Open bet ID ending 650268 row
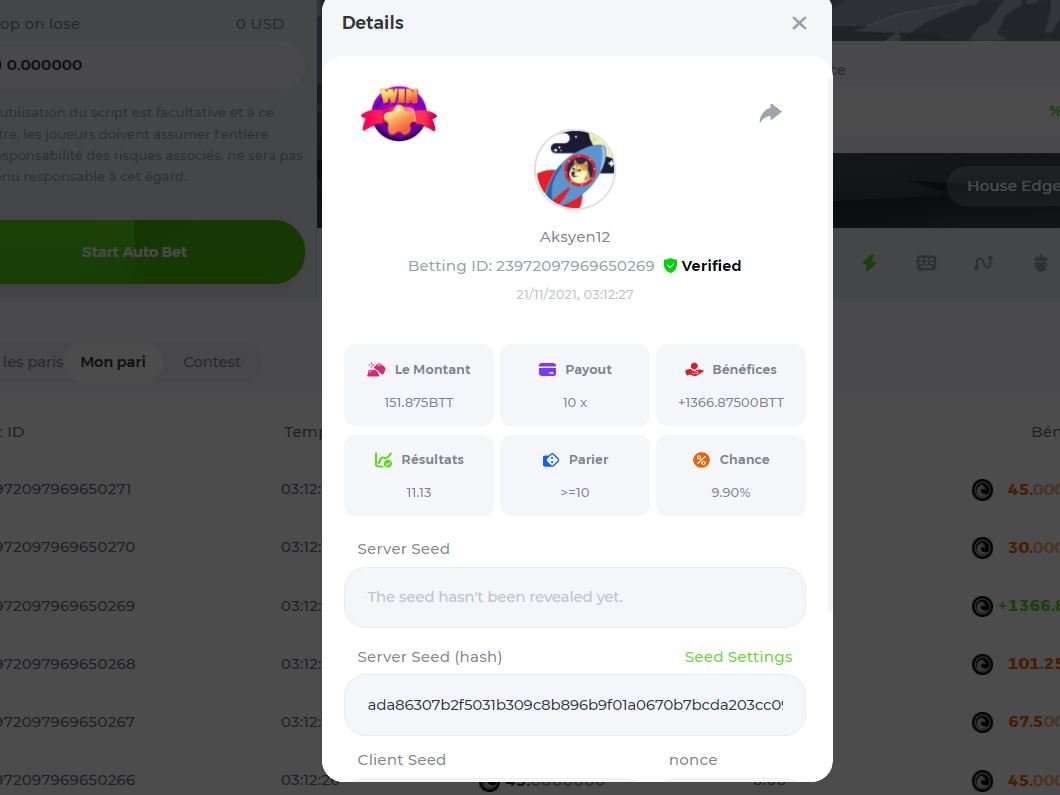Image resolution: width=1060 pixels, height=795 pixels. (68, 664)
